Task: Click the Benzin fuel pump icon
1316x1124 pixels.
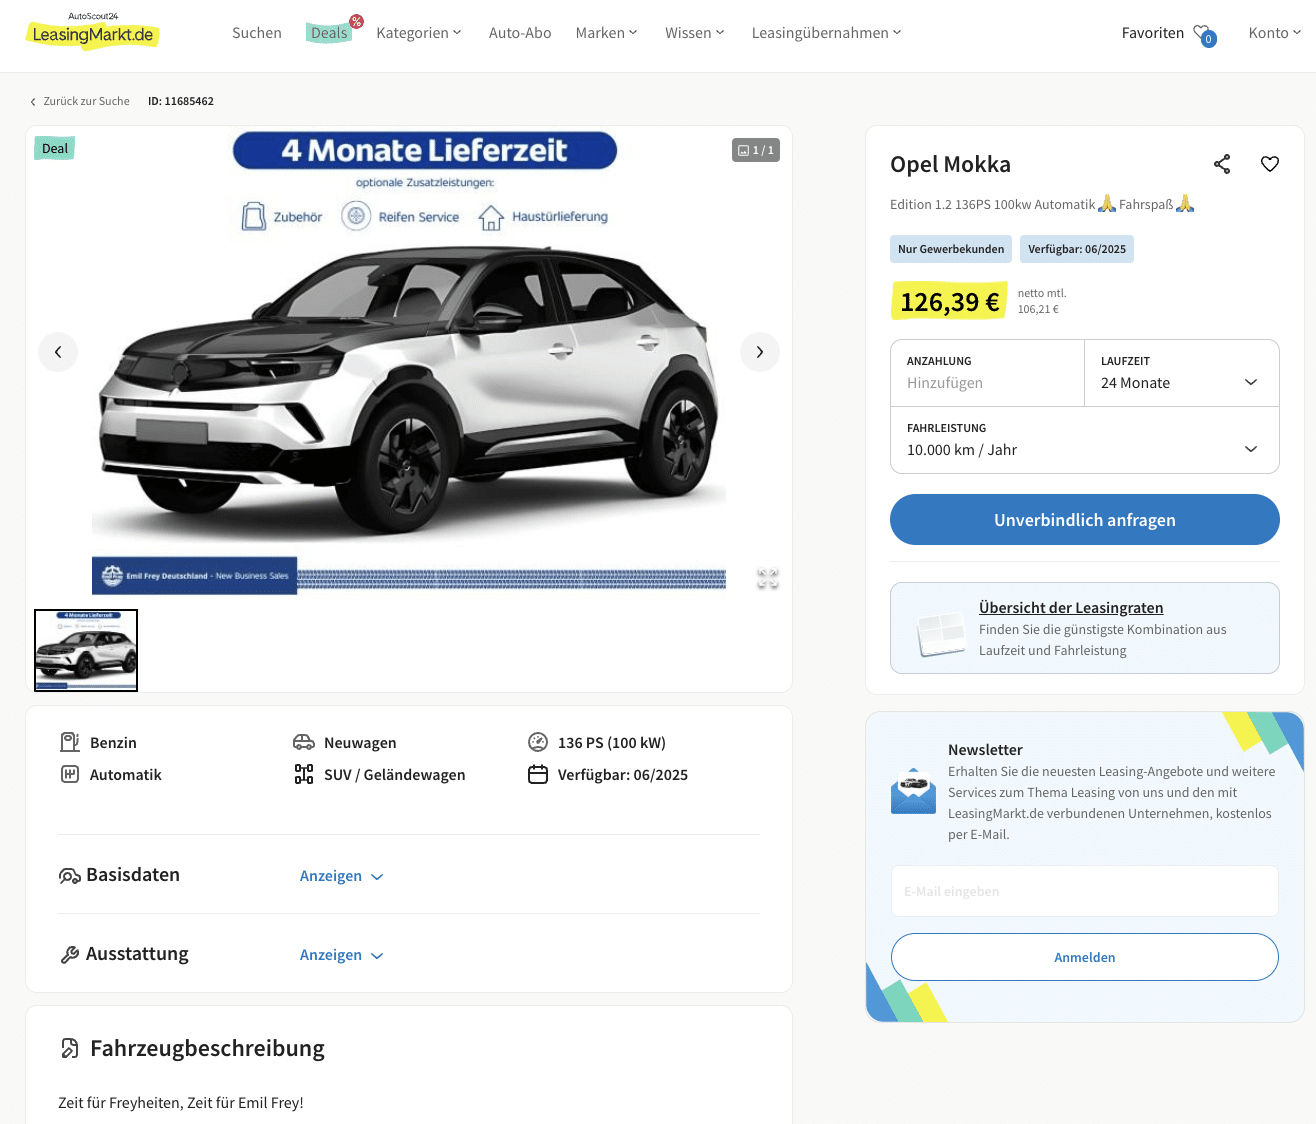Action: [70, 742]
